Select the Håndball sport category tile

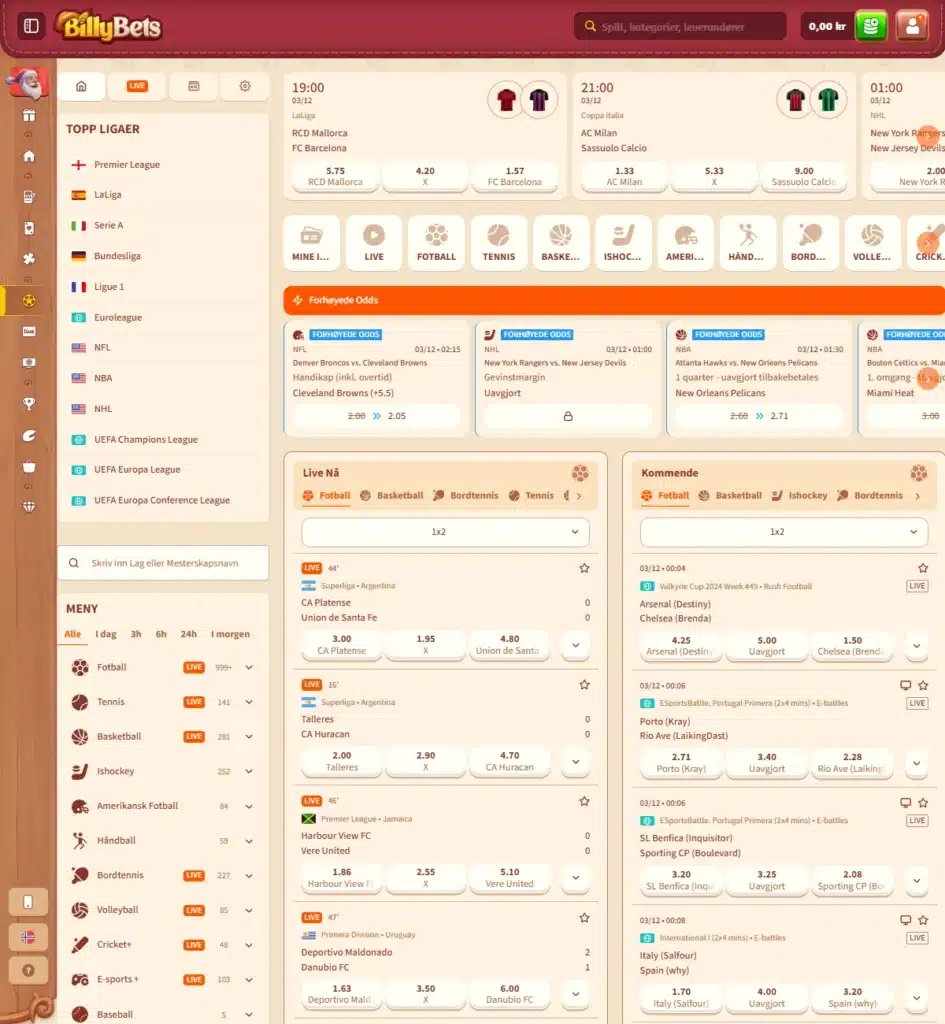(746, 243)
